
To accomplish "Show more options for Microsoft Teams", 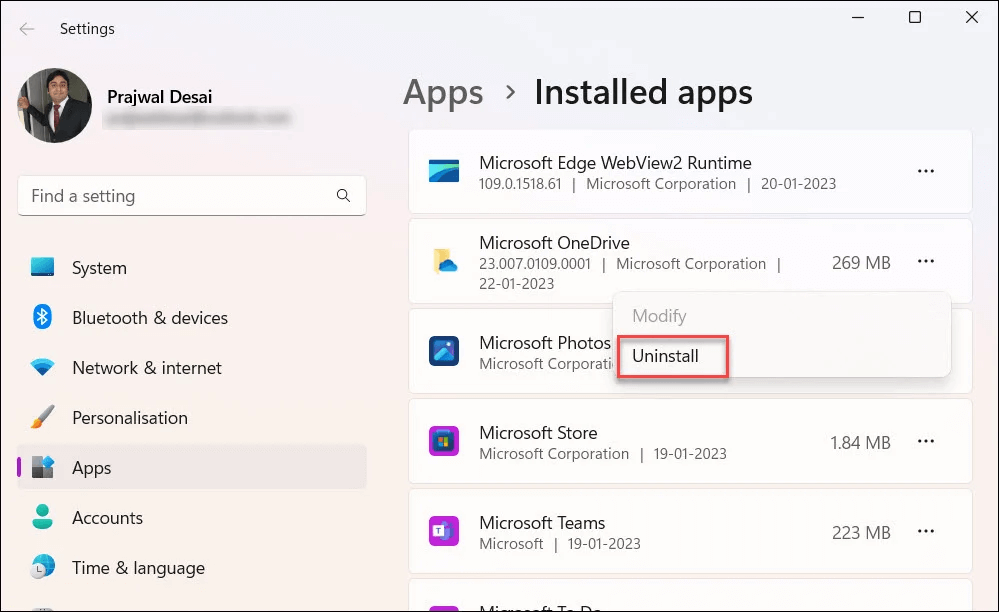I will 926,532.
